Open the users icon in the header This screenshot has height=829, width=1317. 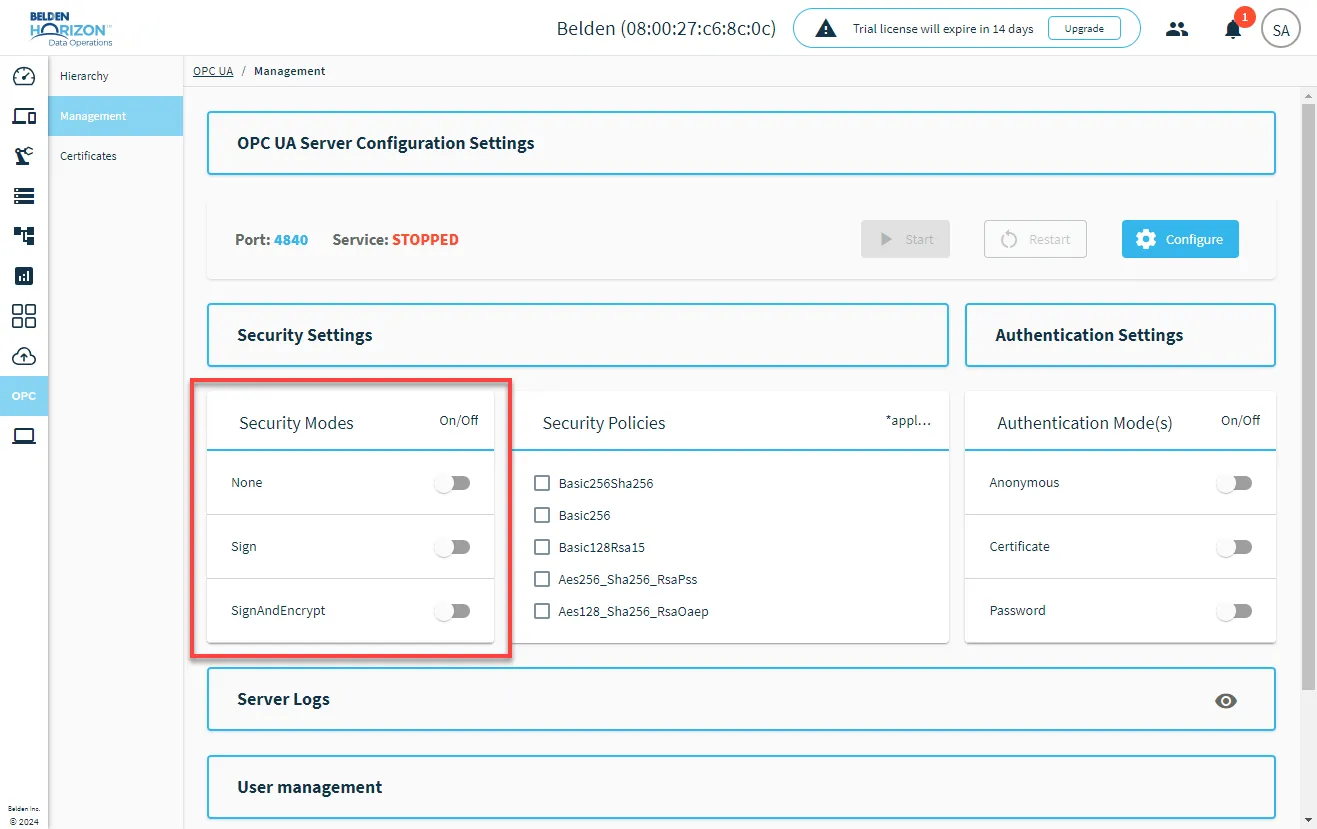point(1177,29)
